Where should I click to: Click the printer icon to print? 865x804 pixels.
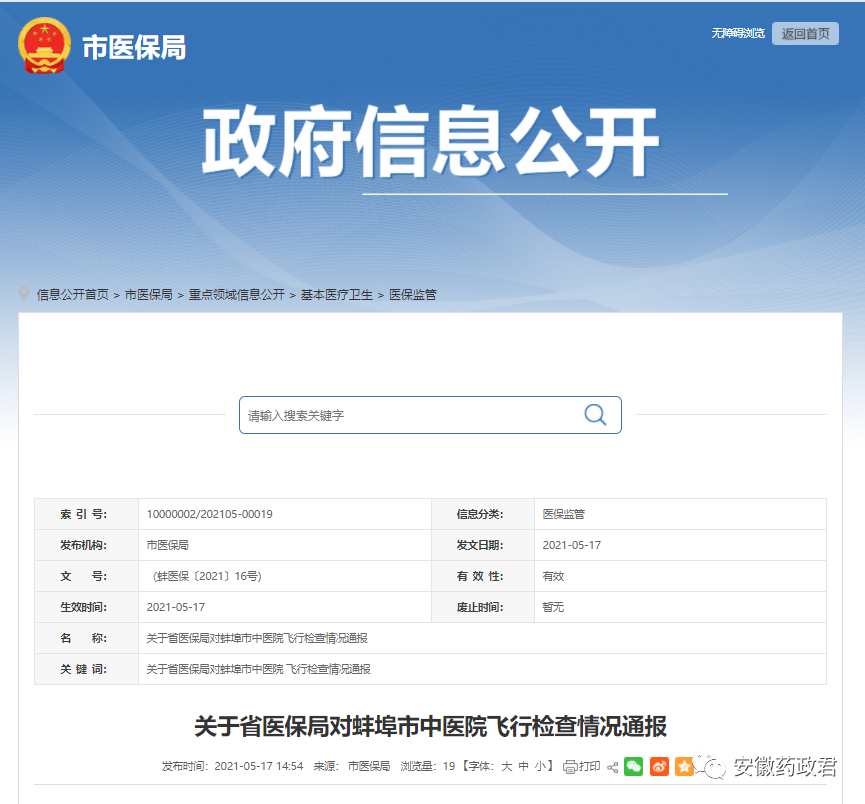570,767
